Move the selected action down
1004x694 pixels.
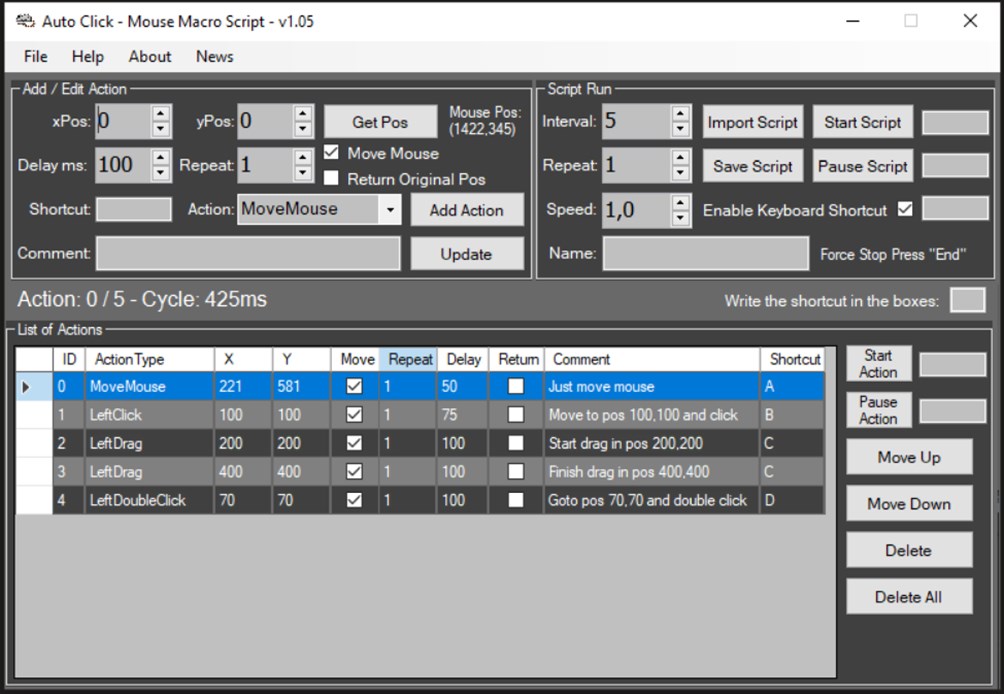coord(908,503)
